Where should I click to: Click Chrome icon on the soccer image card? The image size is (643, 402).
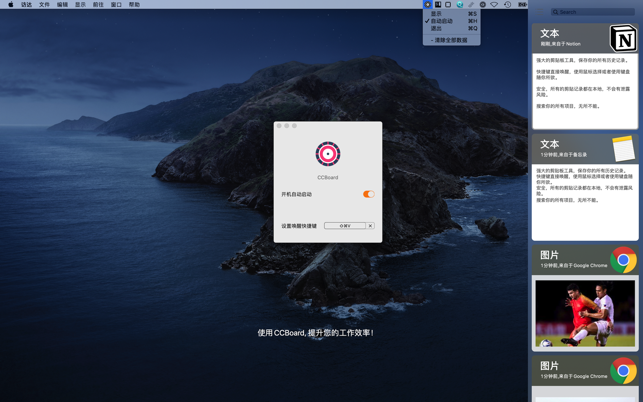tap(623, 260)
